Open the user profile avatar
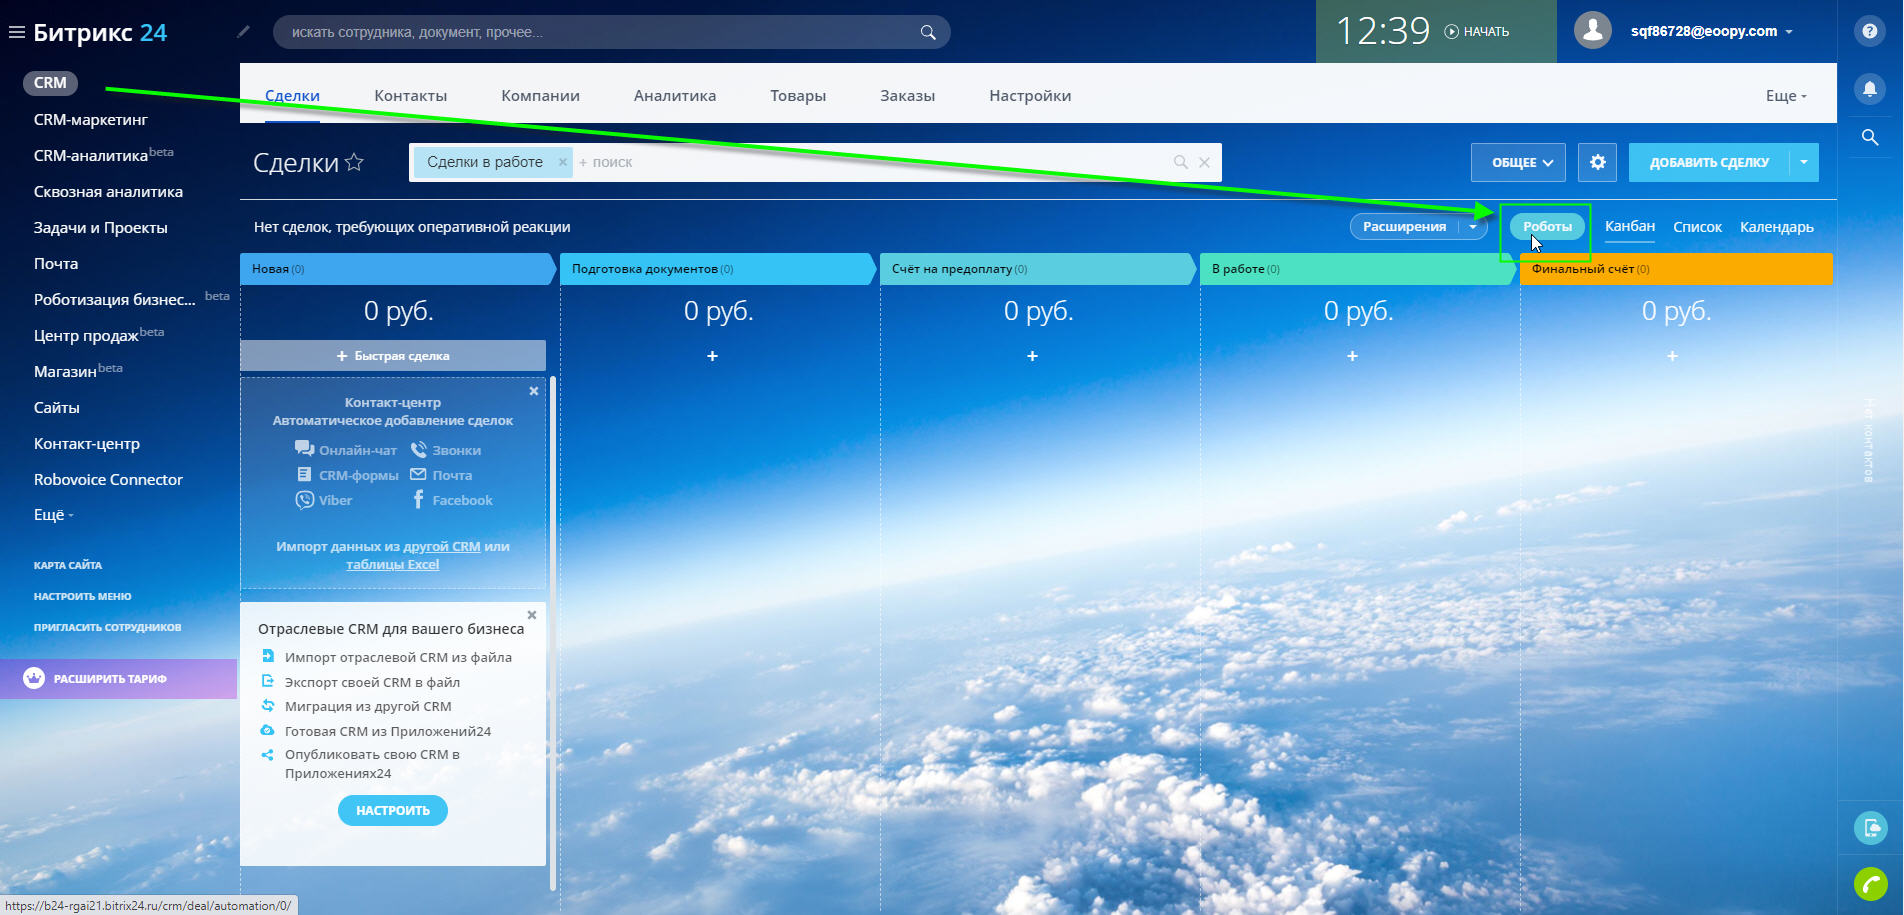The height and width of the screenshot is (915, 1904). click(x=1593, y=31)
